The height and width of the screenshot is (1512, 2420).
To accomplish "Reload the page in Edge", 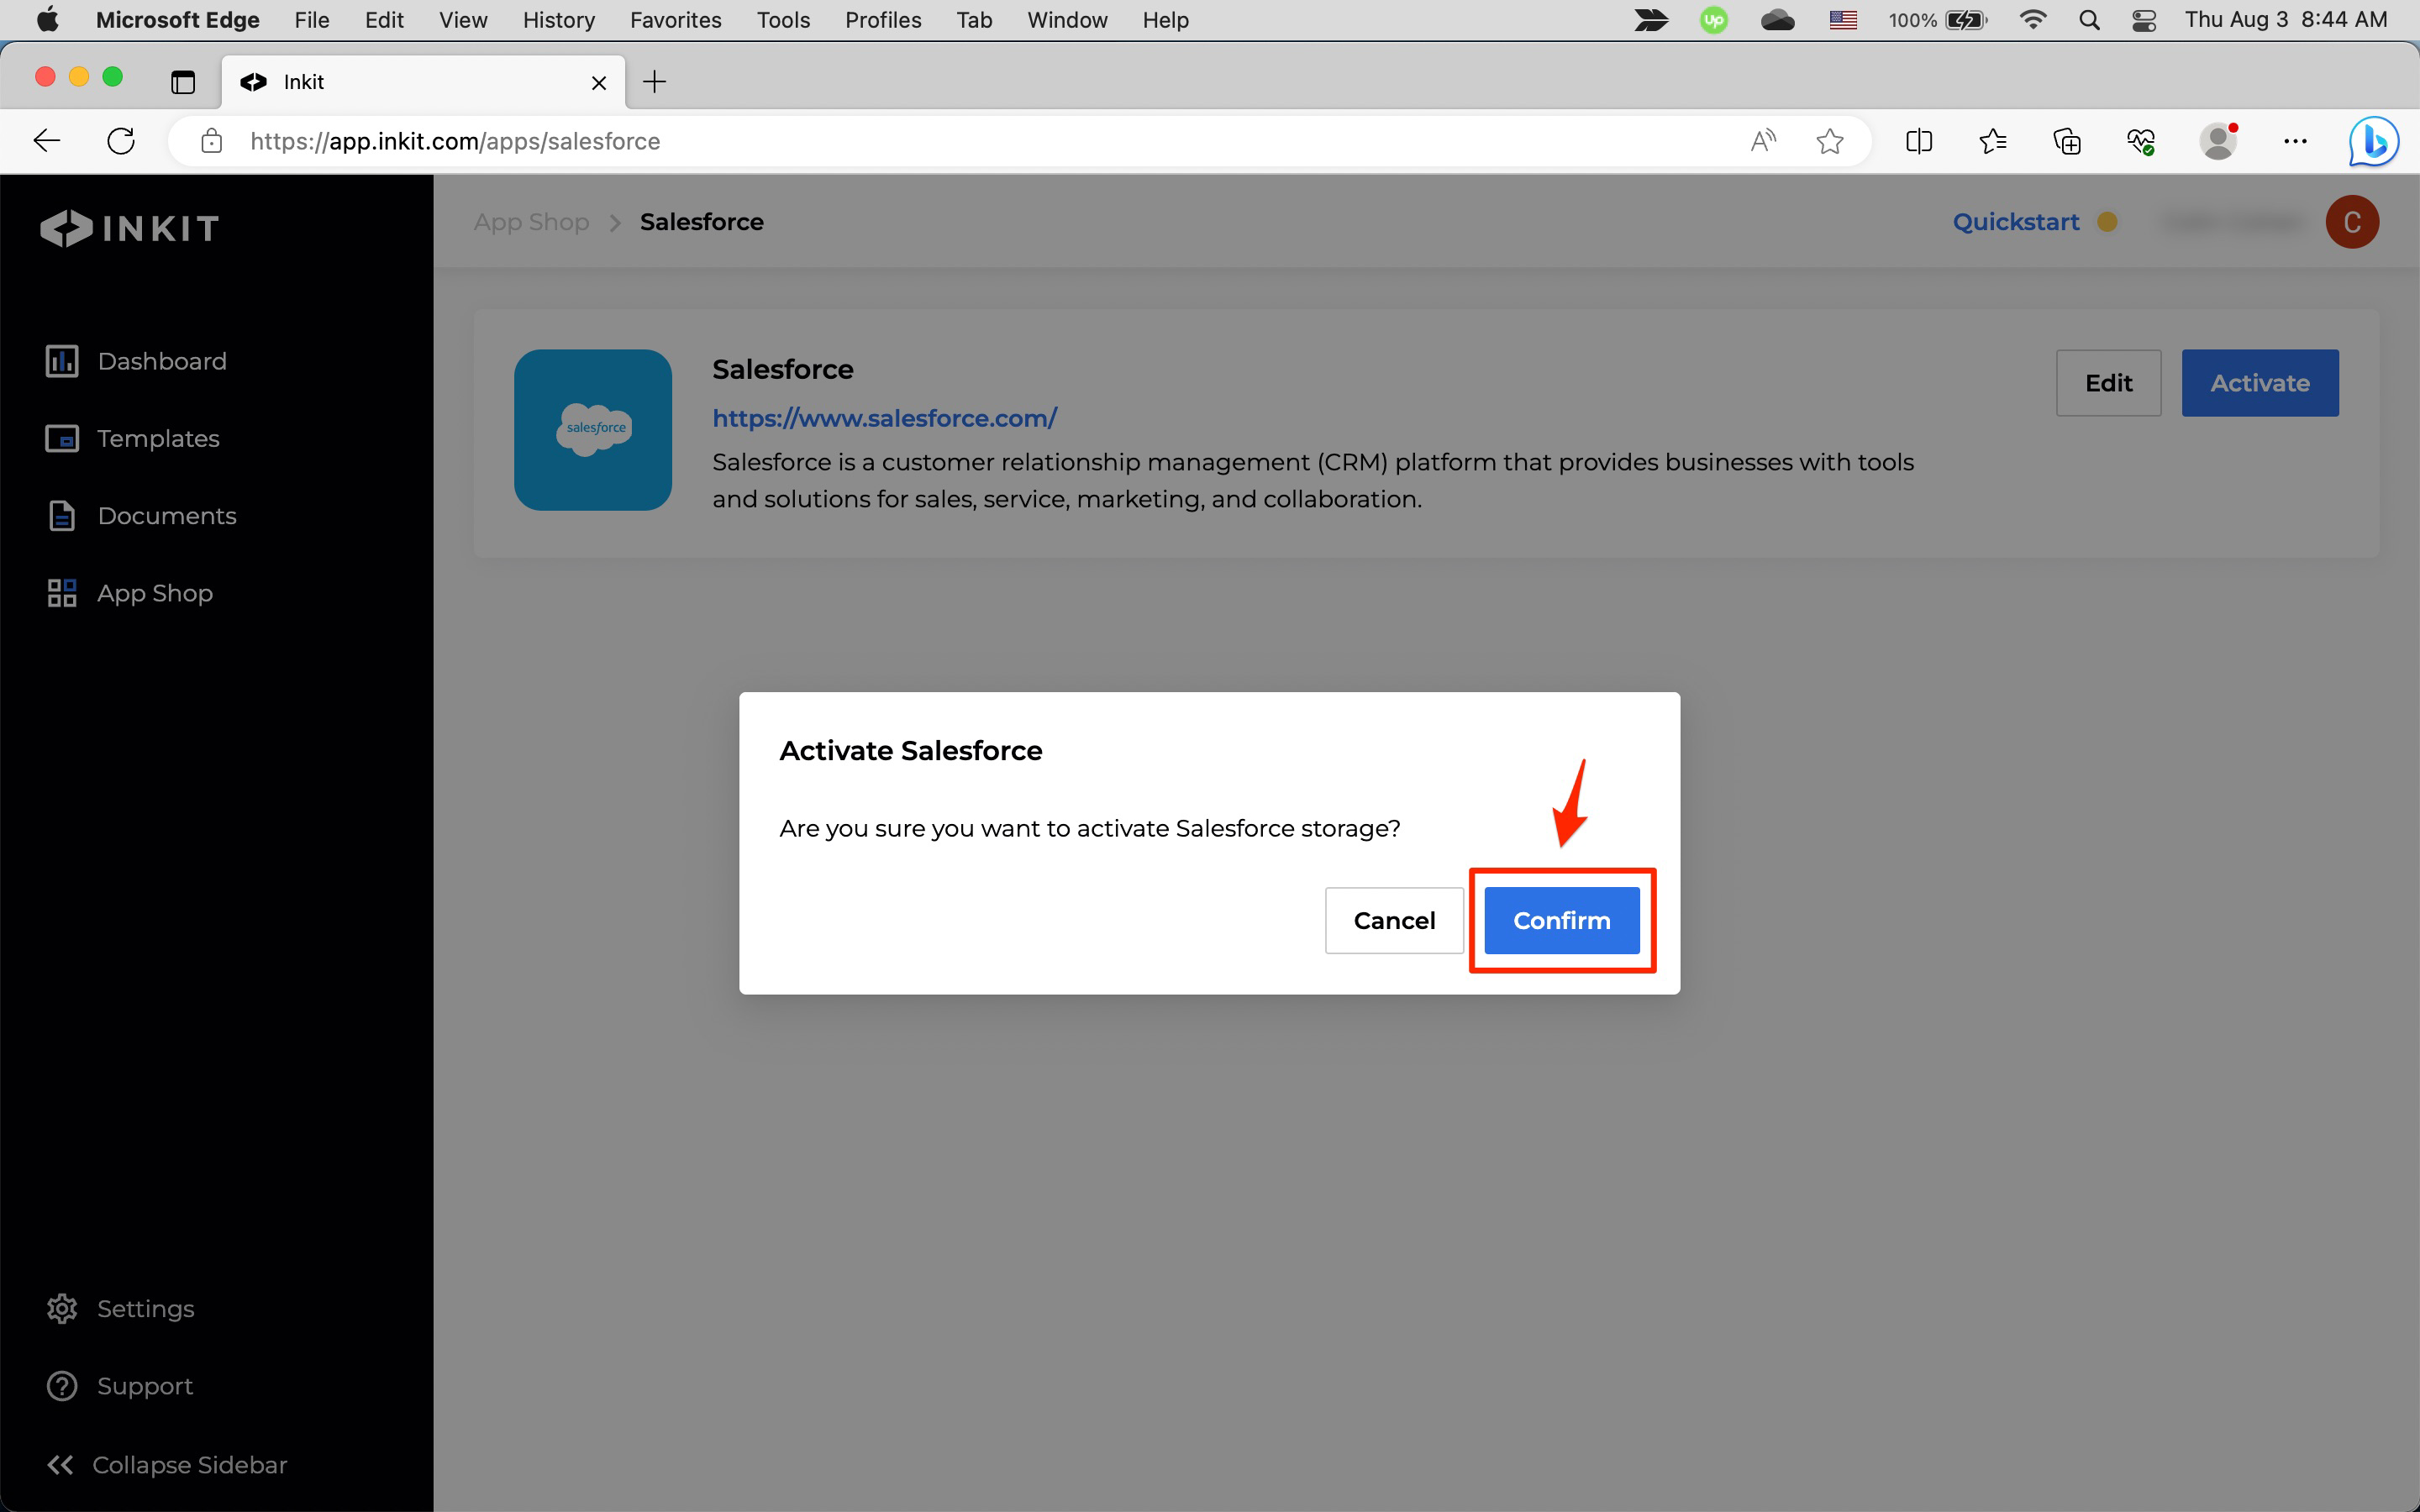I will tap(121, 141).
